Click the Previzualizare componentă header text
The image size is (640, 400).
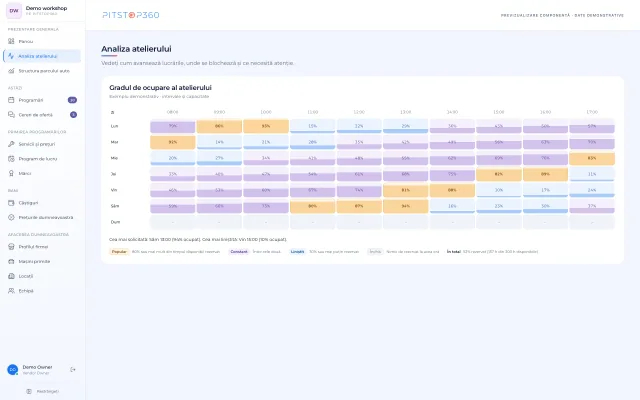(562, 16)
